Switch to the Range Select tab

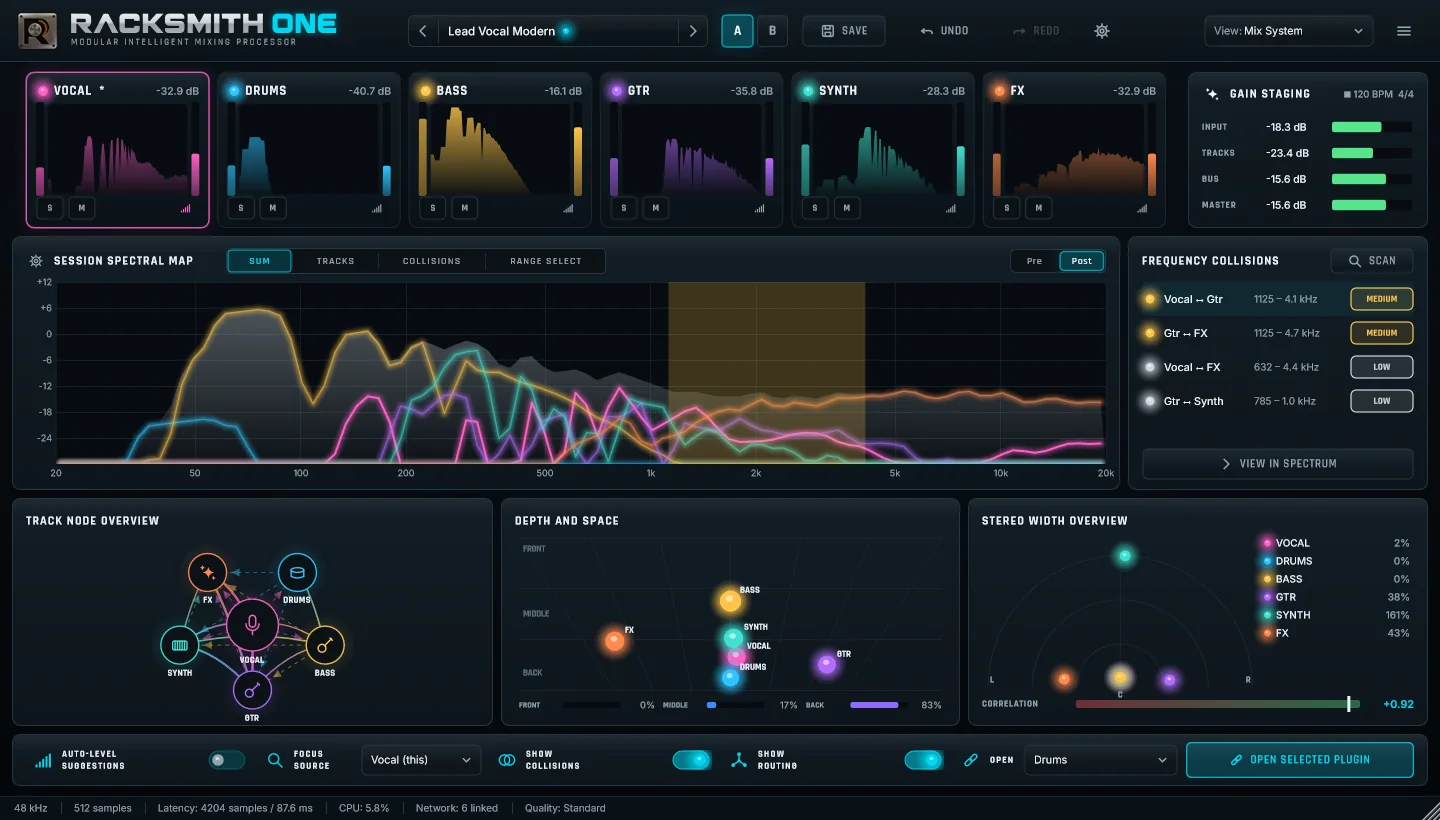[x=545, y=261]
